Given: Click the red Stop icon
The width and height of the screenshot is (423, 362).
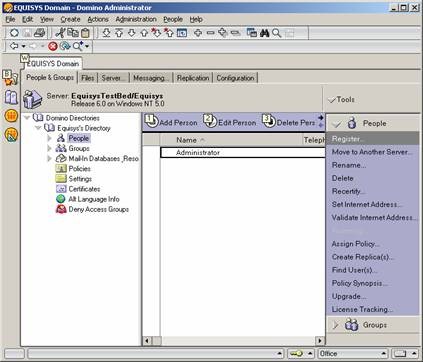Looking at the screenshot, I should pos(53,46).
